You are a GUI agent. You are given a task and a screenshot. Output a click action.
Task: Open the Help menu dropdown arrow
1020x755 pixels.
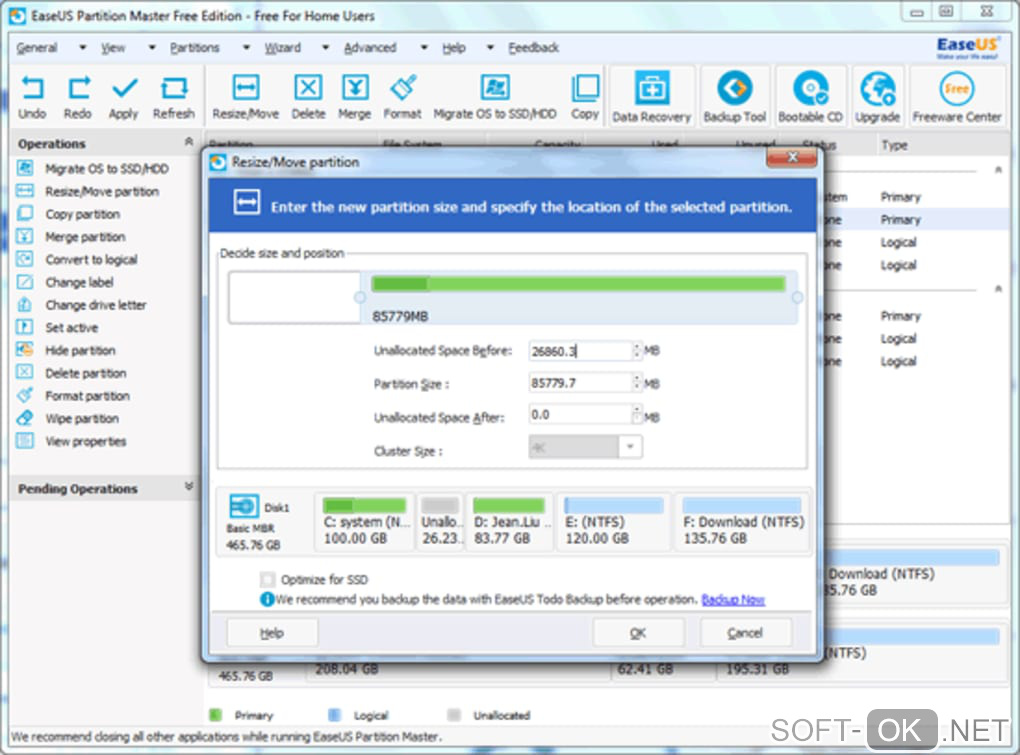pos(490,47)
